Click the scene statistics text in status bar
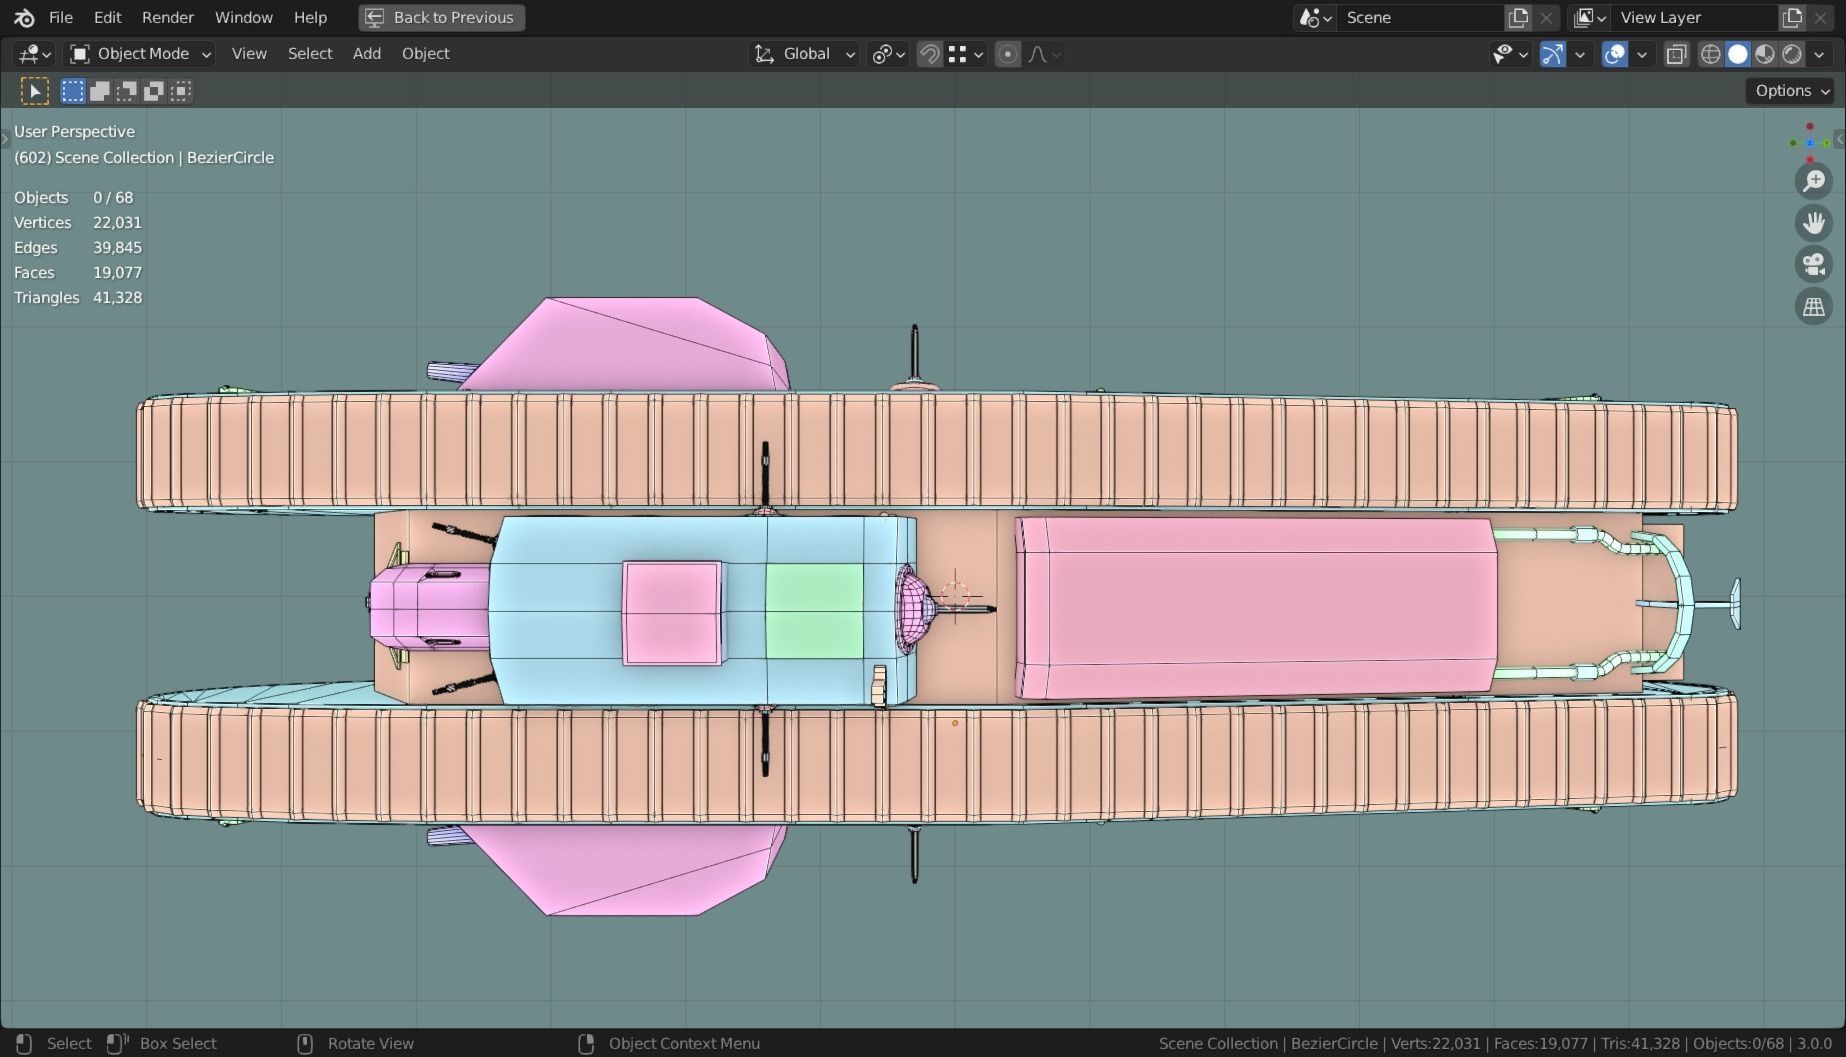Image resolution: width=1846 pixels, height=1057 pixels. click(1495, 1044)
